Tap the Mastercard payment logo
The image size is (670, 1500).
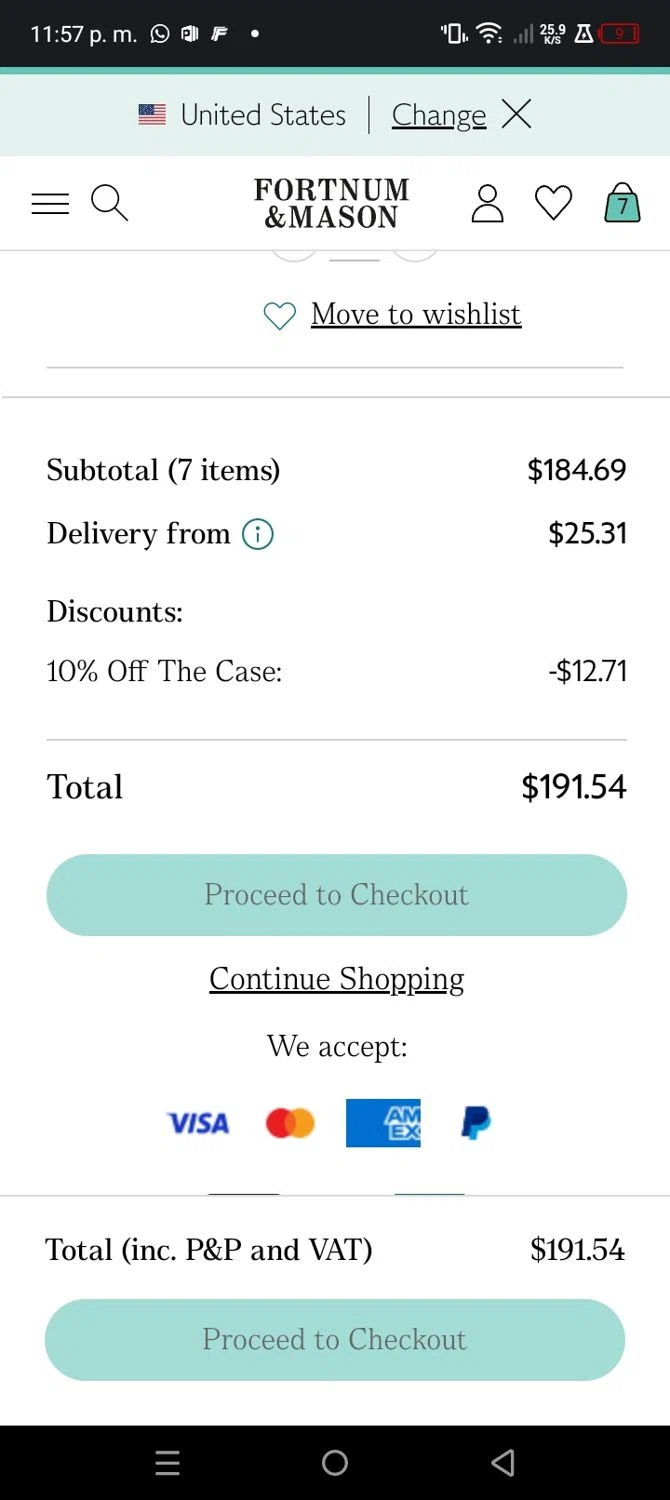(290, 1123)
